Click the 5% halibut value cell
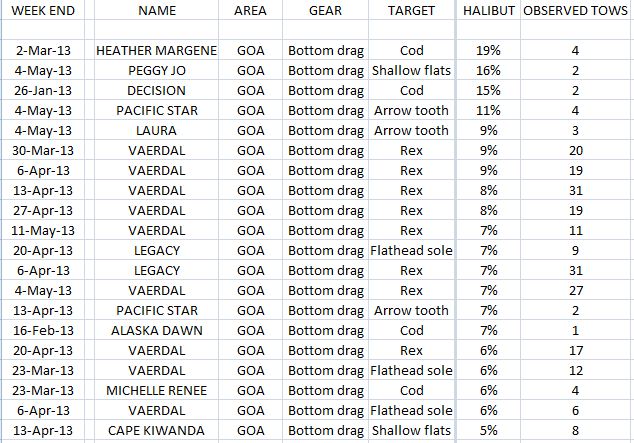The image size is (634, 443). [x=488, y=431]
